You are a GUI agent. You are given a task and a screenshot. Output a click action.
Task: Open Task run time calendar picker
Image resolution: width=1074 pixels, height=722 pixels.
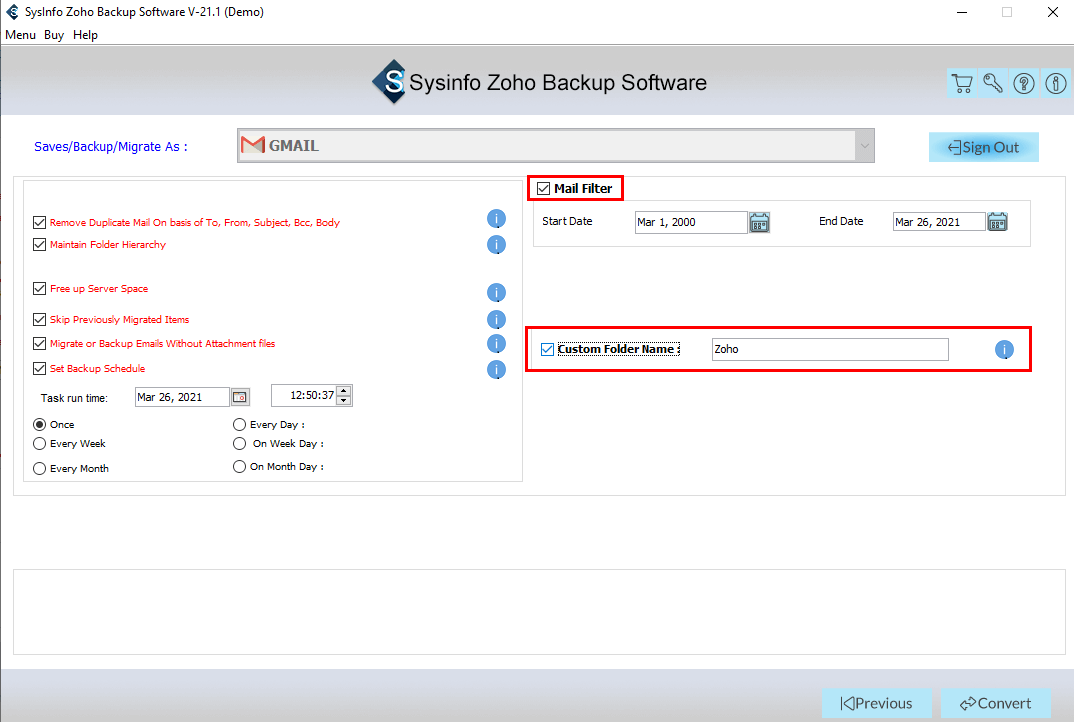pos(240,397)
